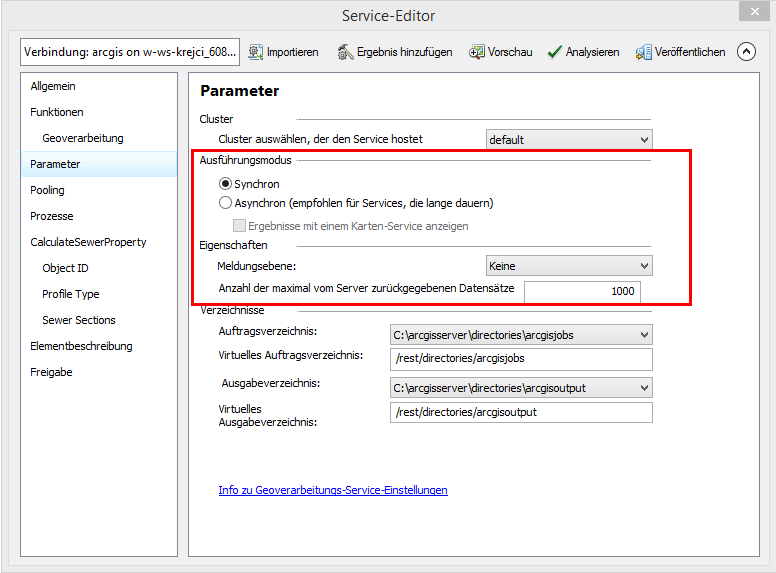Toggle Ergebnisse mit einem Karten-Service anzeigen checkbox
Viewport: 776px width, 573px height.
(x=240, y=226)
